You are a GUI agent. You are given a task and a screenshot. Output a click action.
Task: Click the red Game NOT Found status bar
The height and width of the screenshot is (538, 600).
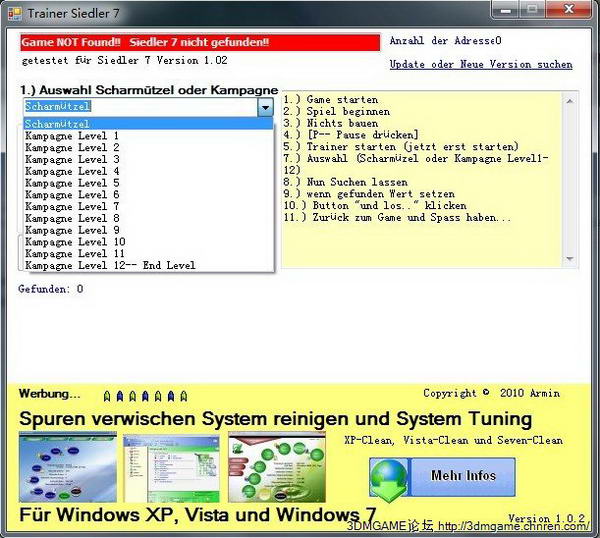[x=200, y=43]
